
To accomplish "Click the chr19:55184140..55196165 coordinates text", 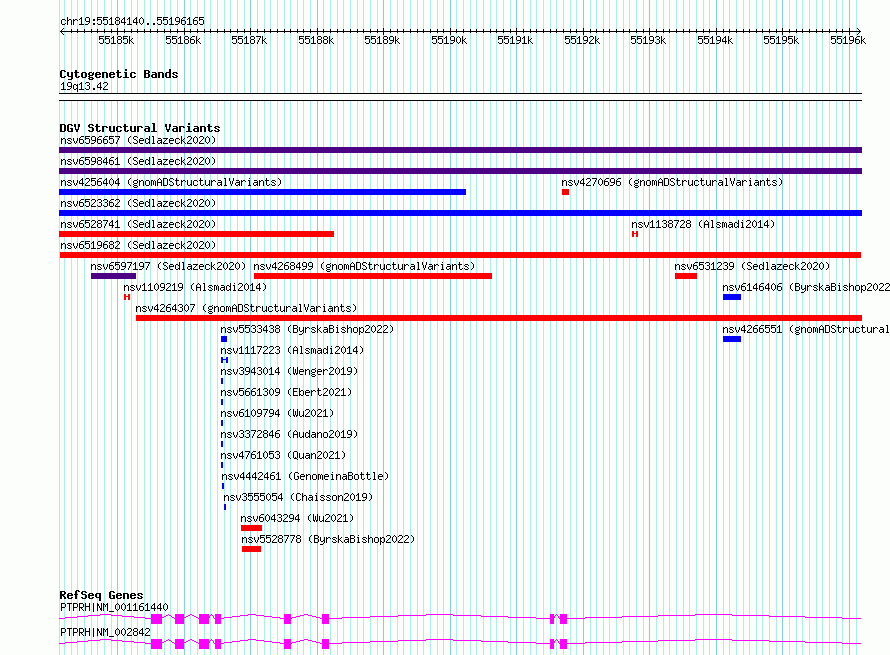I will [132, 21].
